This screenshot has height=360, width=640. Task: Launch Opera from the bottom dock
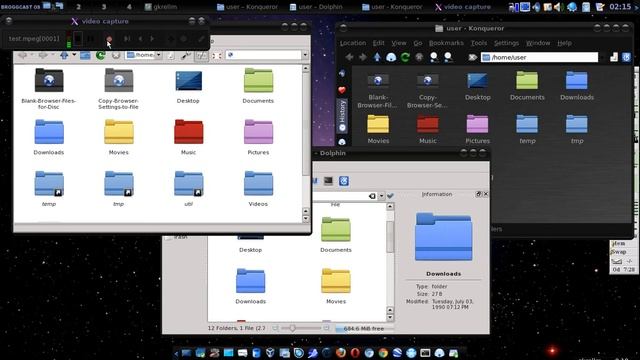pos(355,353)
